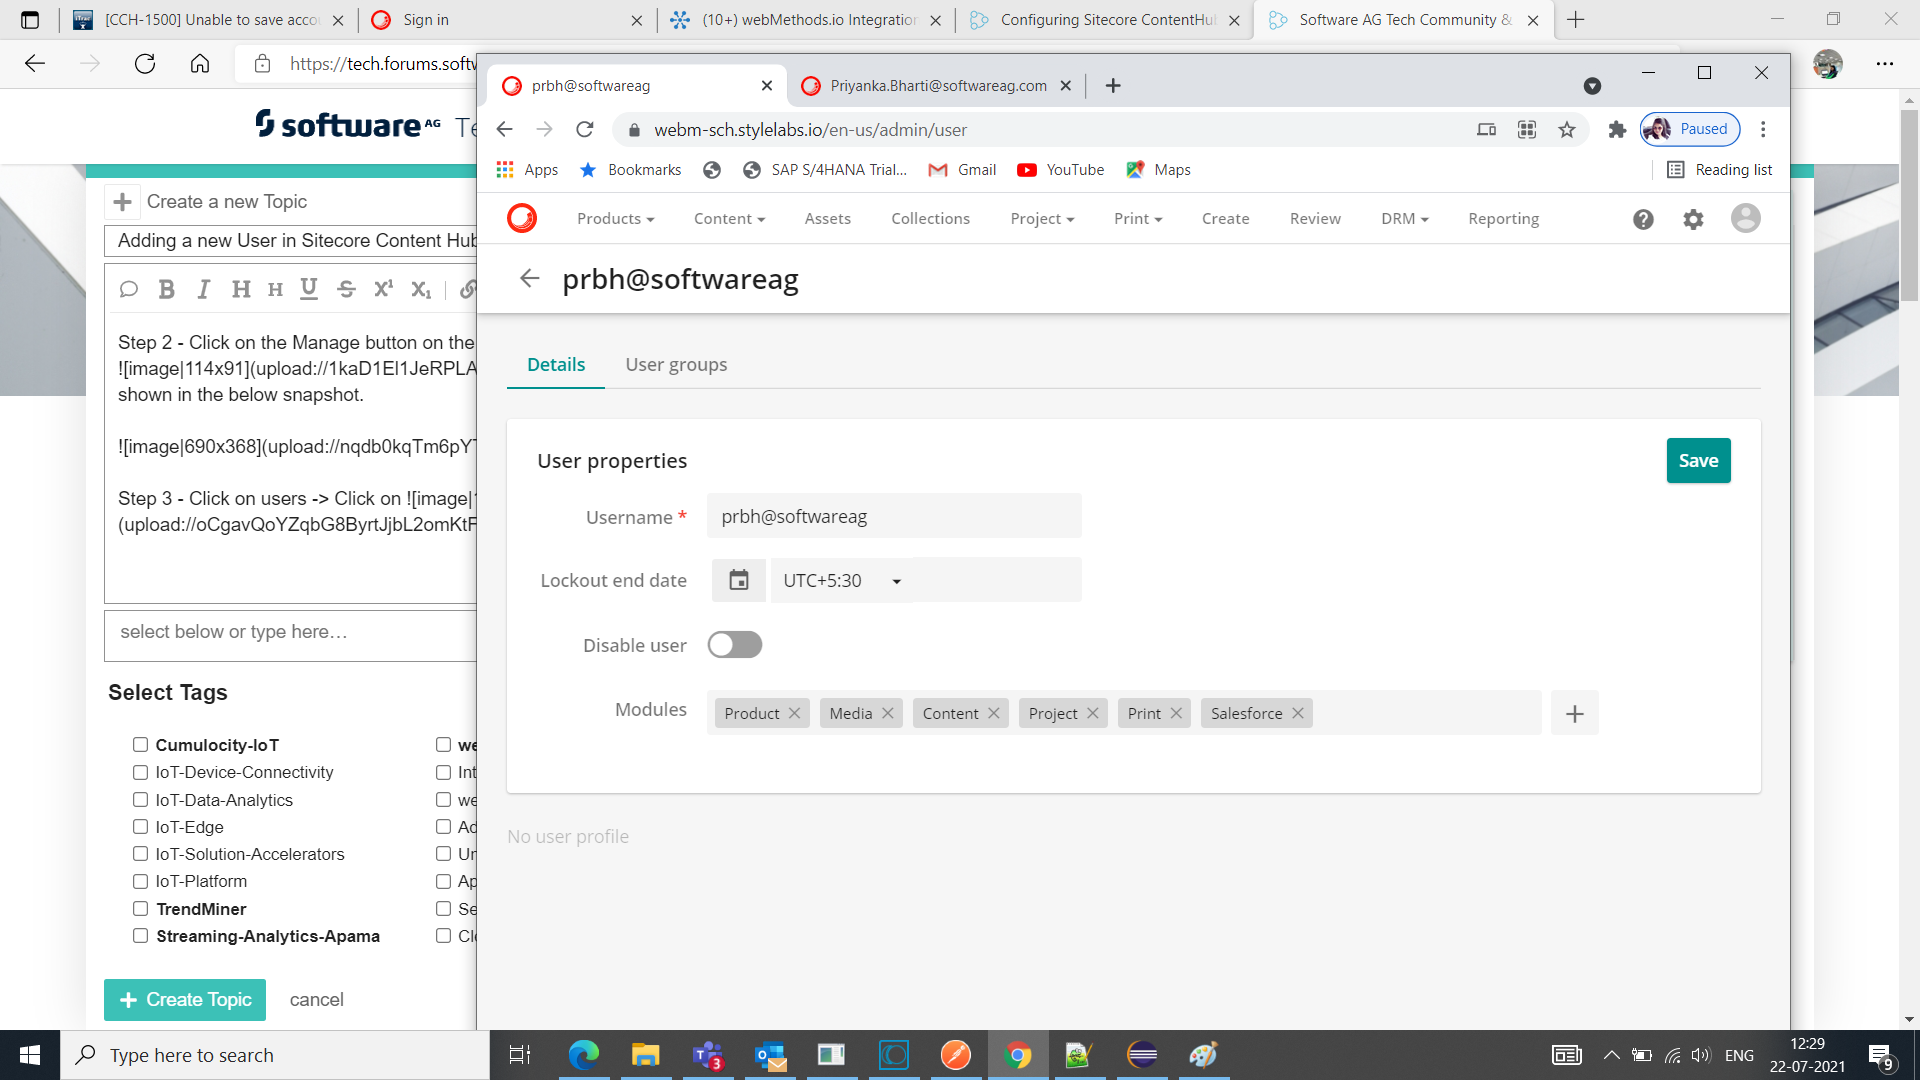Open the Products dropdown menu
Screen dimensions: 1920x1080
pyautogui.click(x=615, y=219)
